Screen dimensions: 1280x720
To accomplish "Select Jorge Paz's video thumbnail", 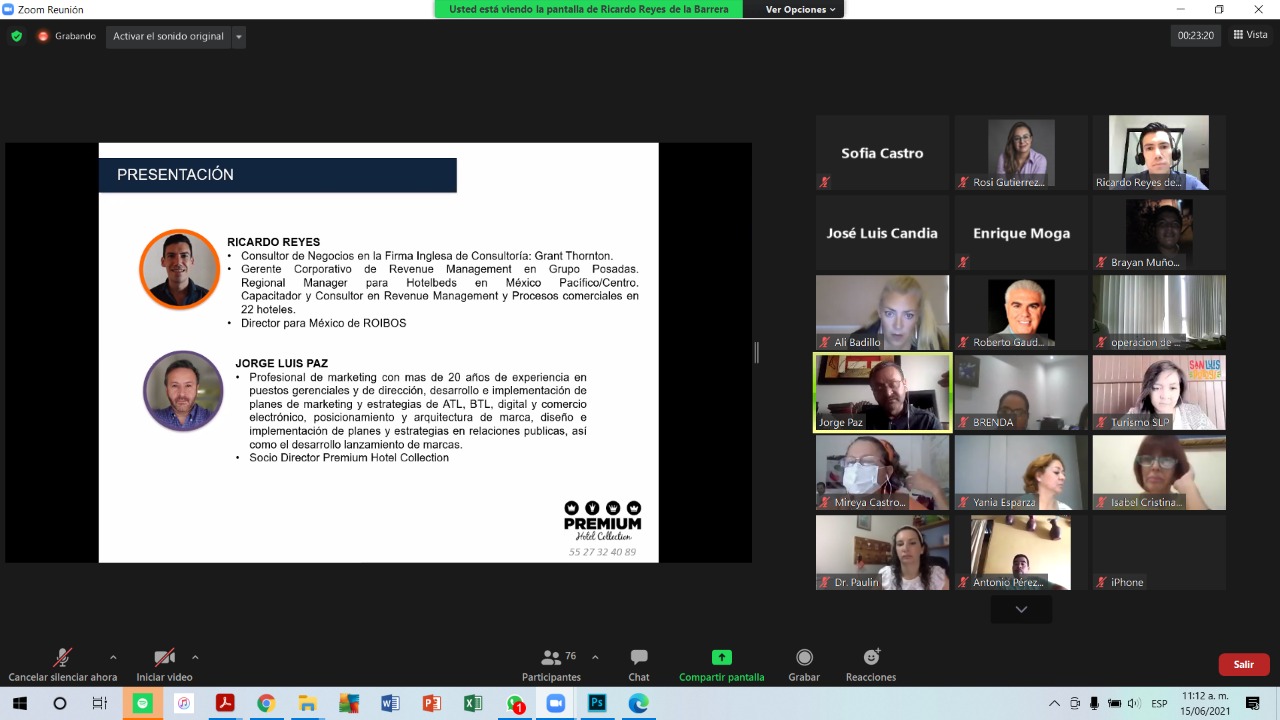I will tap(881, 393).
